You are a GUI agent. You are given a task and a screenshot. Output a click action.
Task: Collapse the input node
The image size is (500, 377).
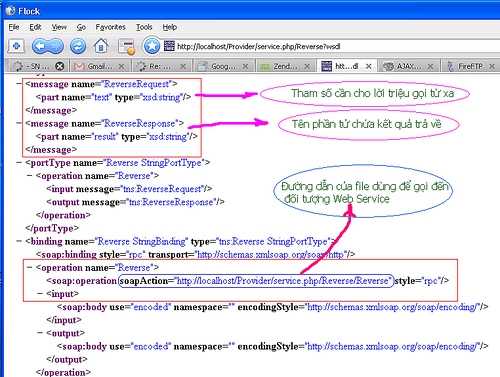click(x=40, y=294)
